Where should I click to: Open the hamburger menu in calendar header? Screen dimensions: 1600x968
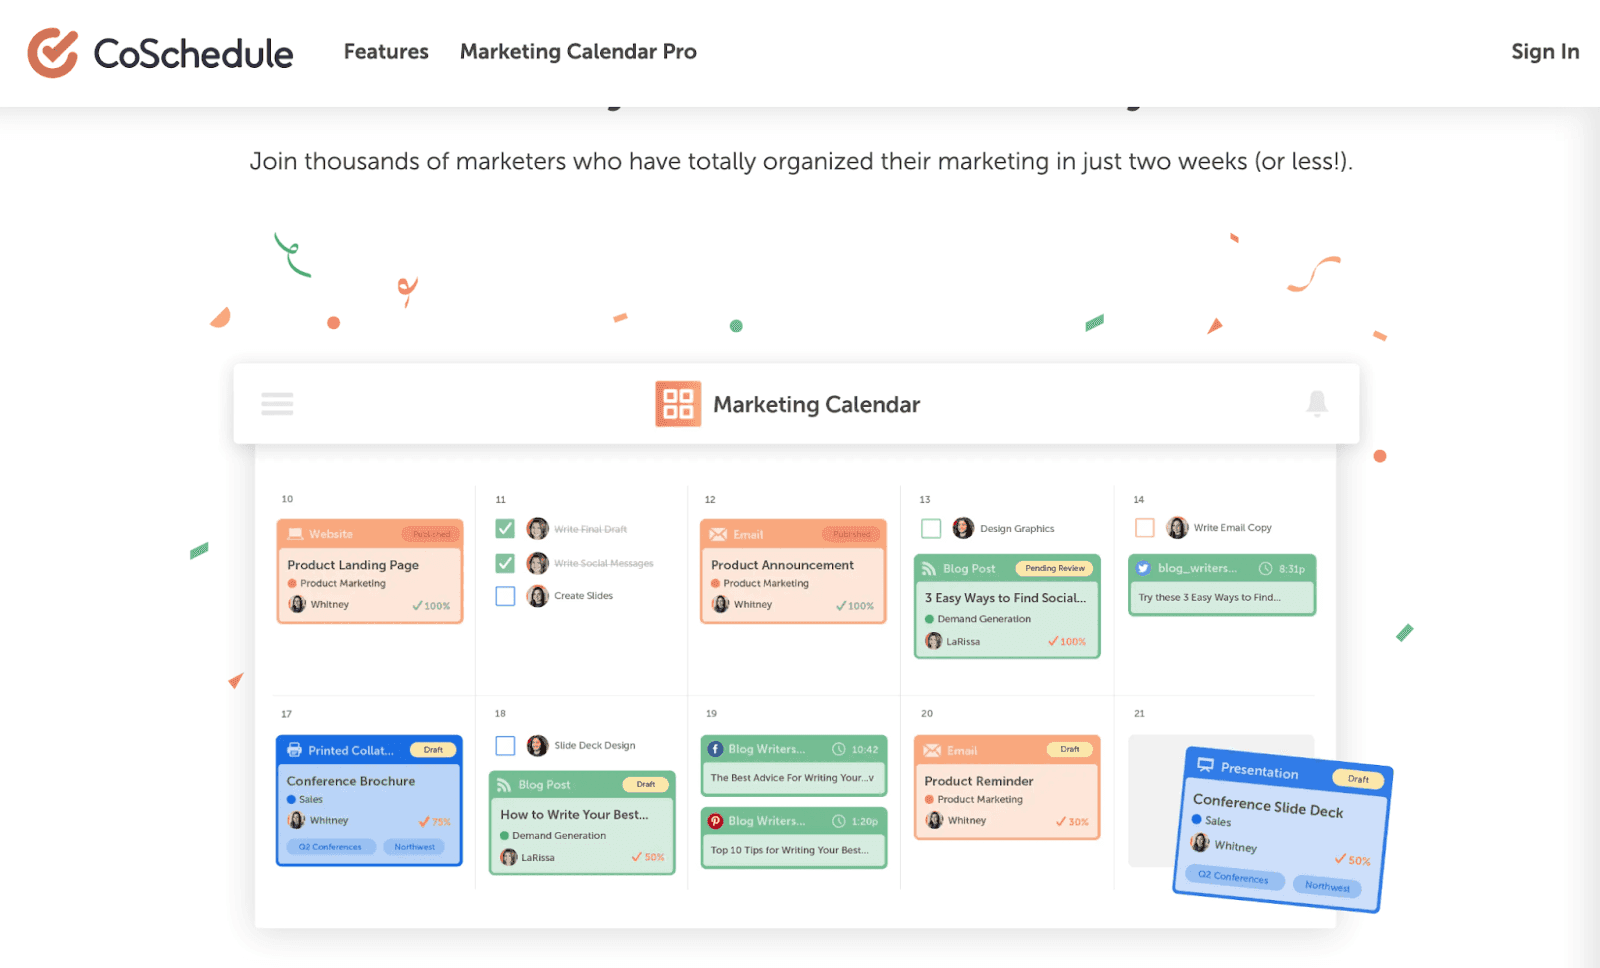[277, 404]
